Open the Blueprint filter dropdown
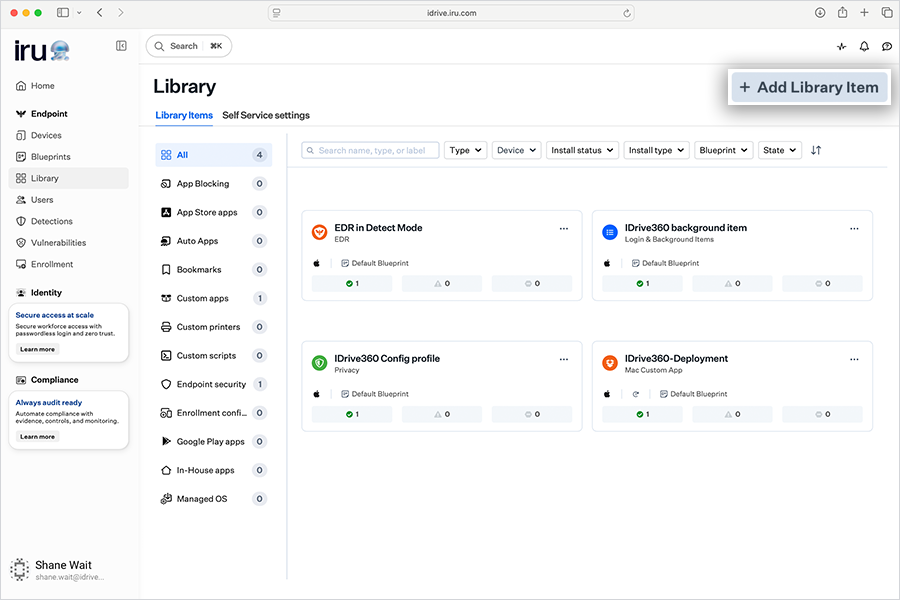The width and height of the screenshot is (900, 600). pyautogui.click(x=723, y=150)
